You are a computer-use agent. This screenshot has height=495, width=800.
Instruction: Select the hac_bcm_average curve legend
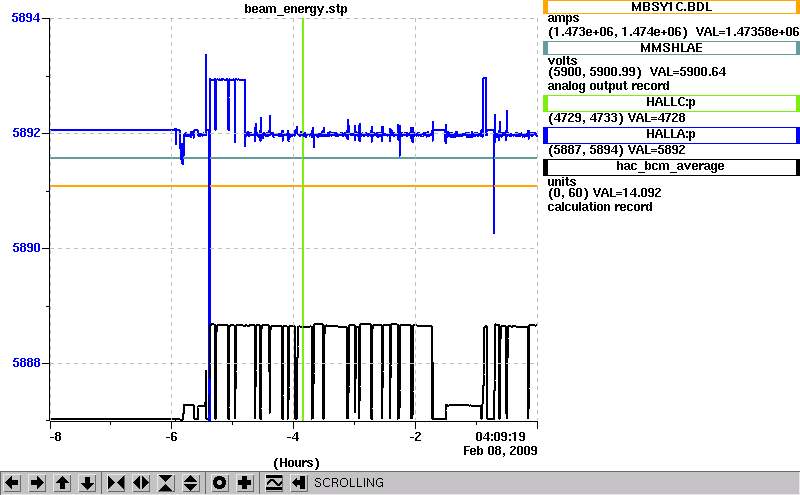pos(671,167)
